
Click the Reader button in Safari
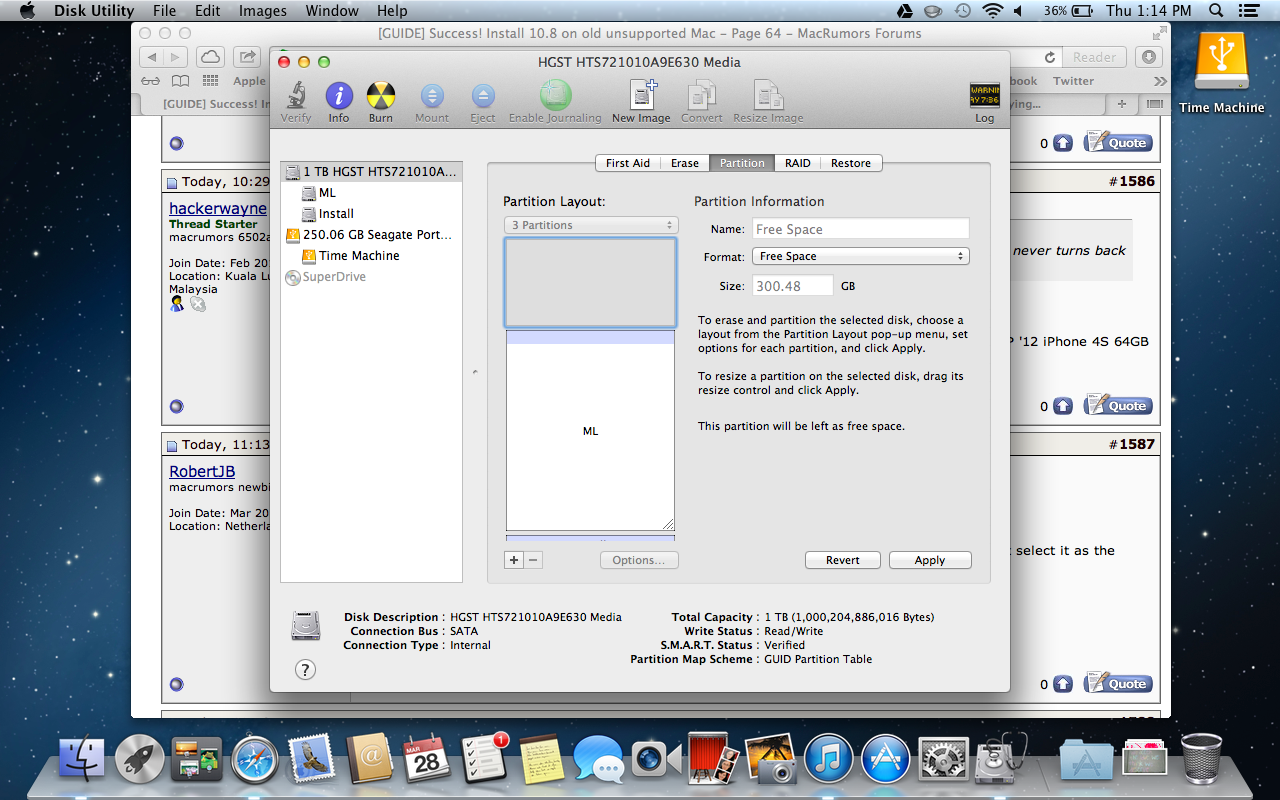coord(1094,57)
